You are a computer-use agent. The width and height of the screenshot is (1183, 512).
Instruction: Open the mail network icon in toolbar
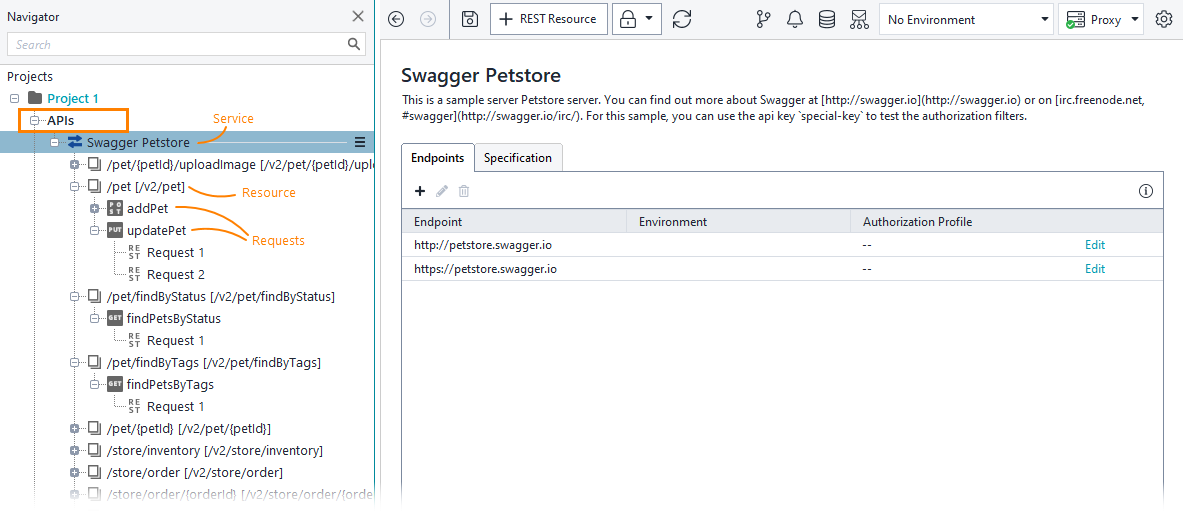click(859, 20)
